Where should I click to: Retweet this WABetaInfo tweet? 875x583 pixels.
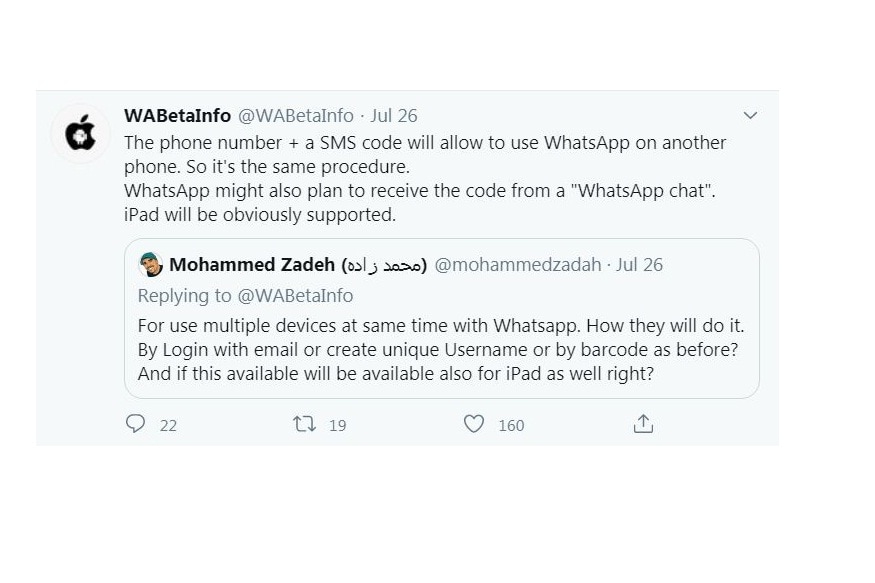click(305, 424)
